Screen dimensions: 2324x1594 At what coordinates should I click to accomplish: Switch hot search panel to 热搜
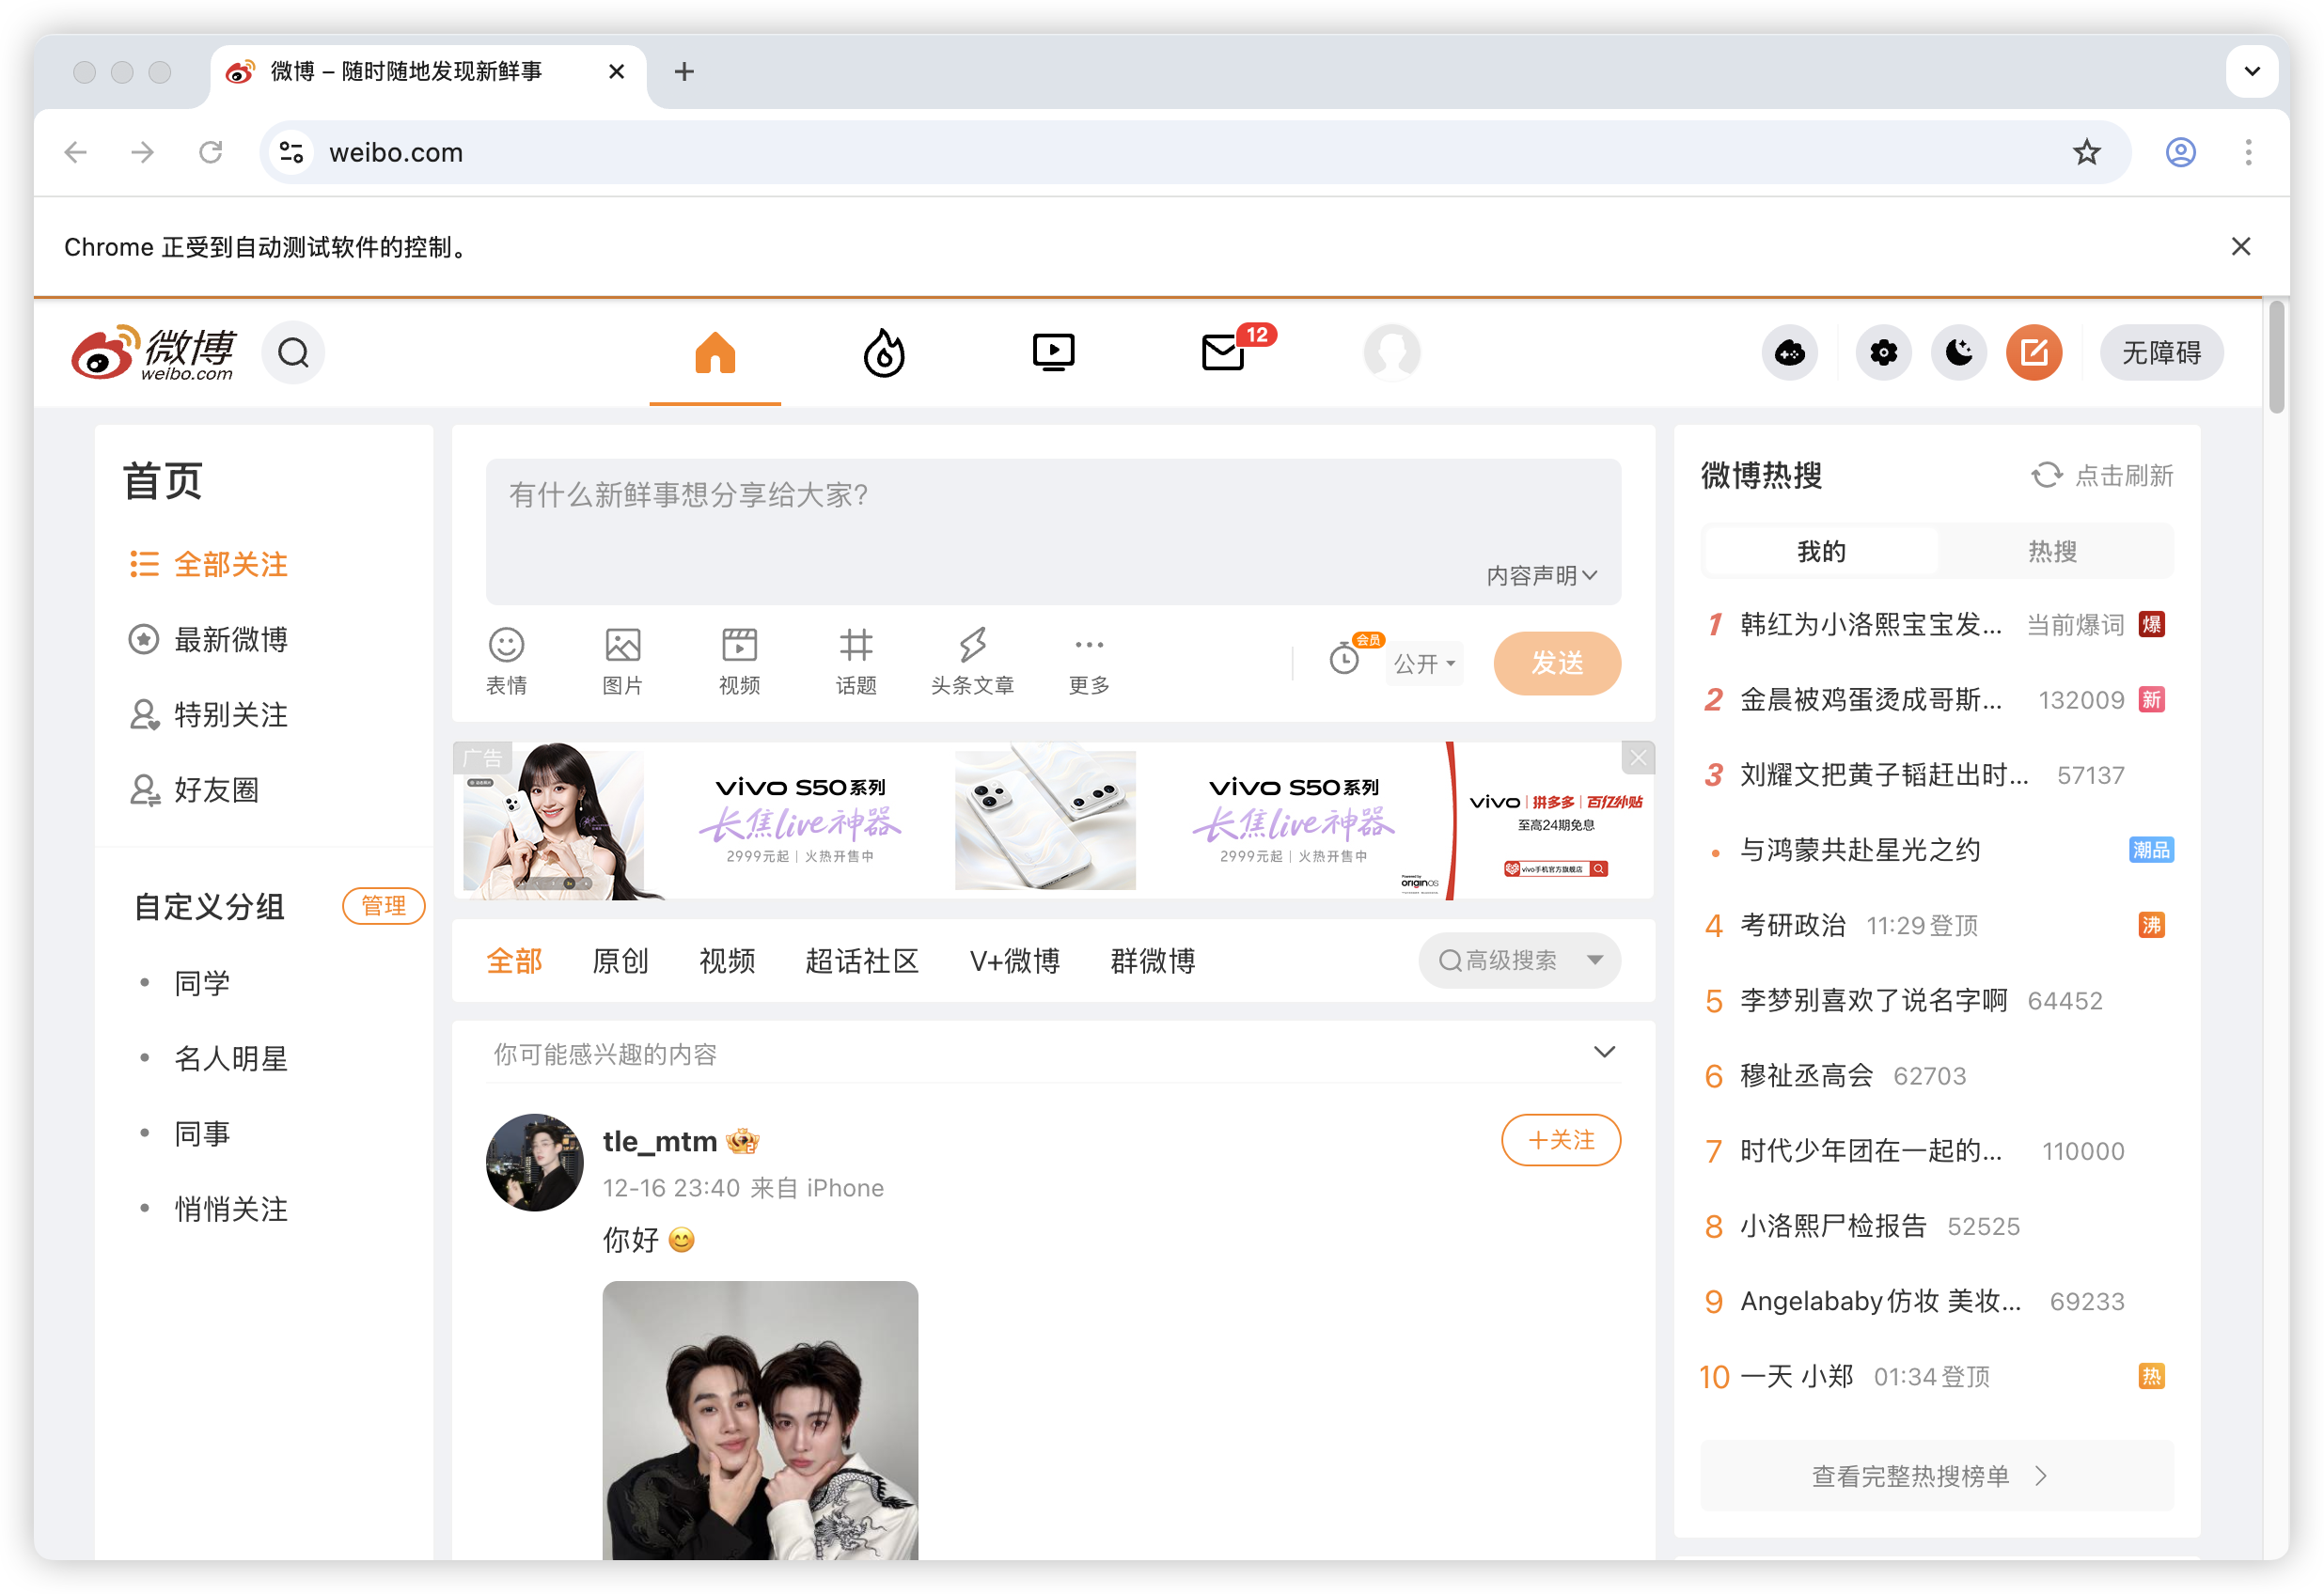pyautogui.click(x=2052, y=551)
